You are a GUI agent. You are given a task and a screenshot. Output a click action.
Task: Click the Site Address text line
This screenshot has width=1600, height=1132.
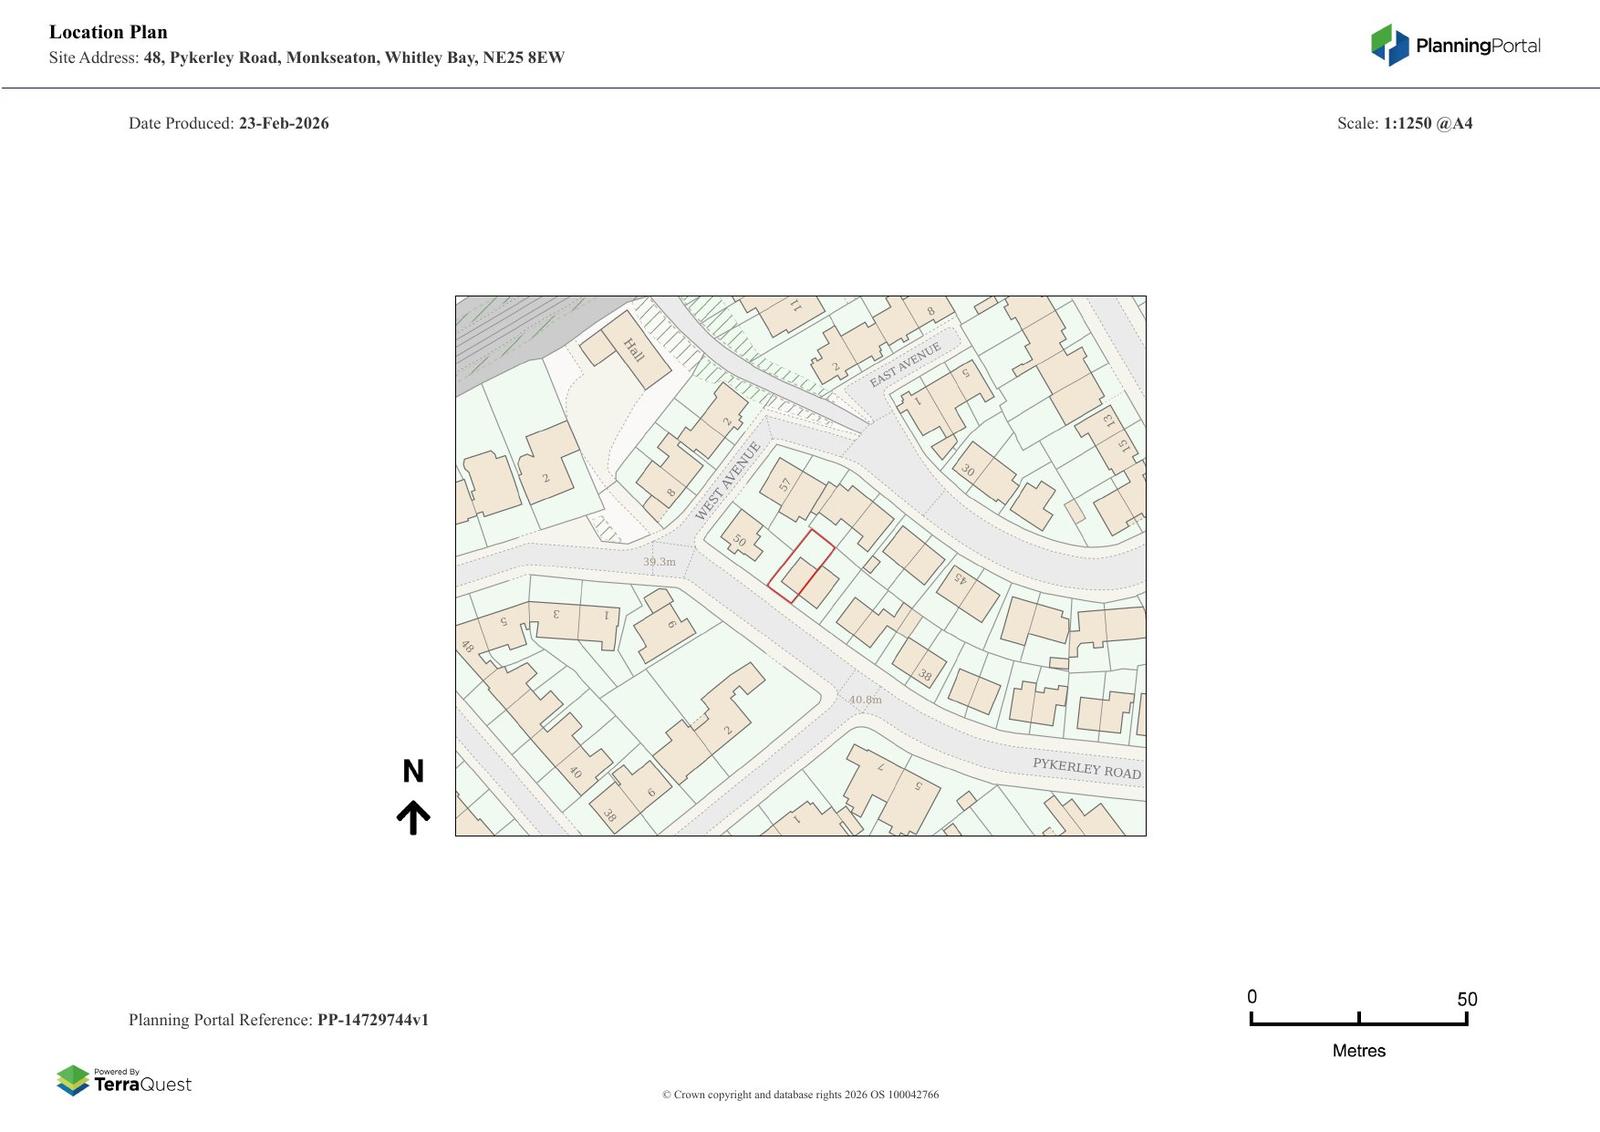[306, 58]
